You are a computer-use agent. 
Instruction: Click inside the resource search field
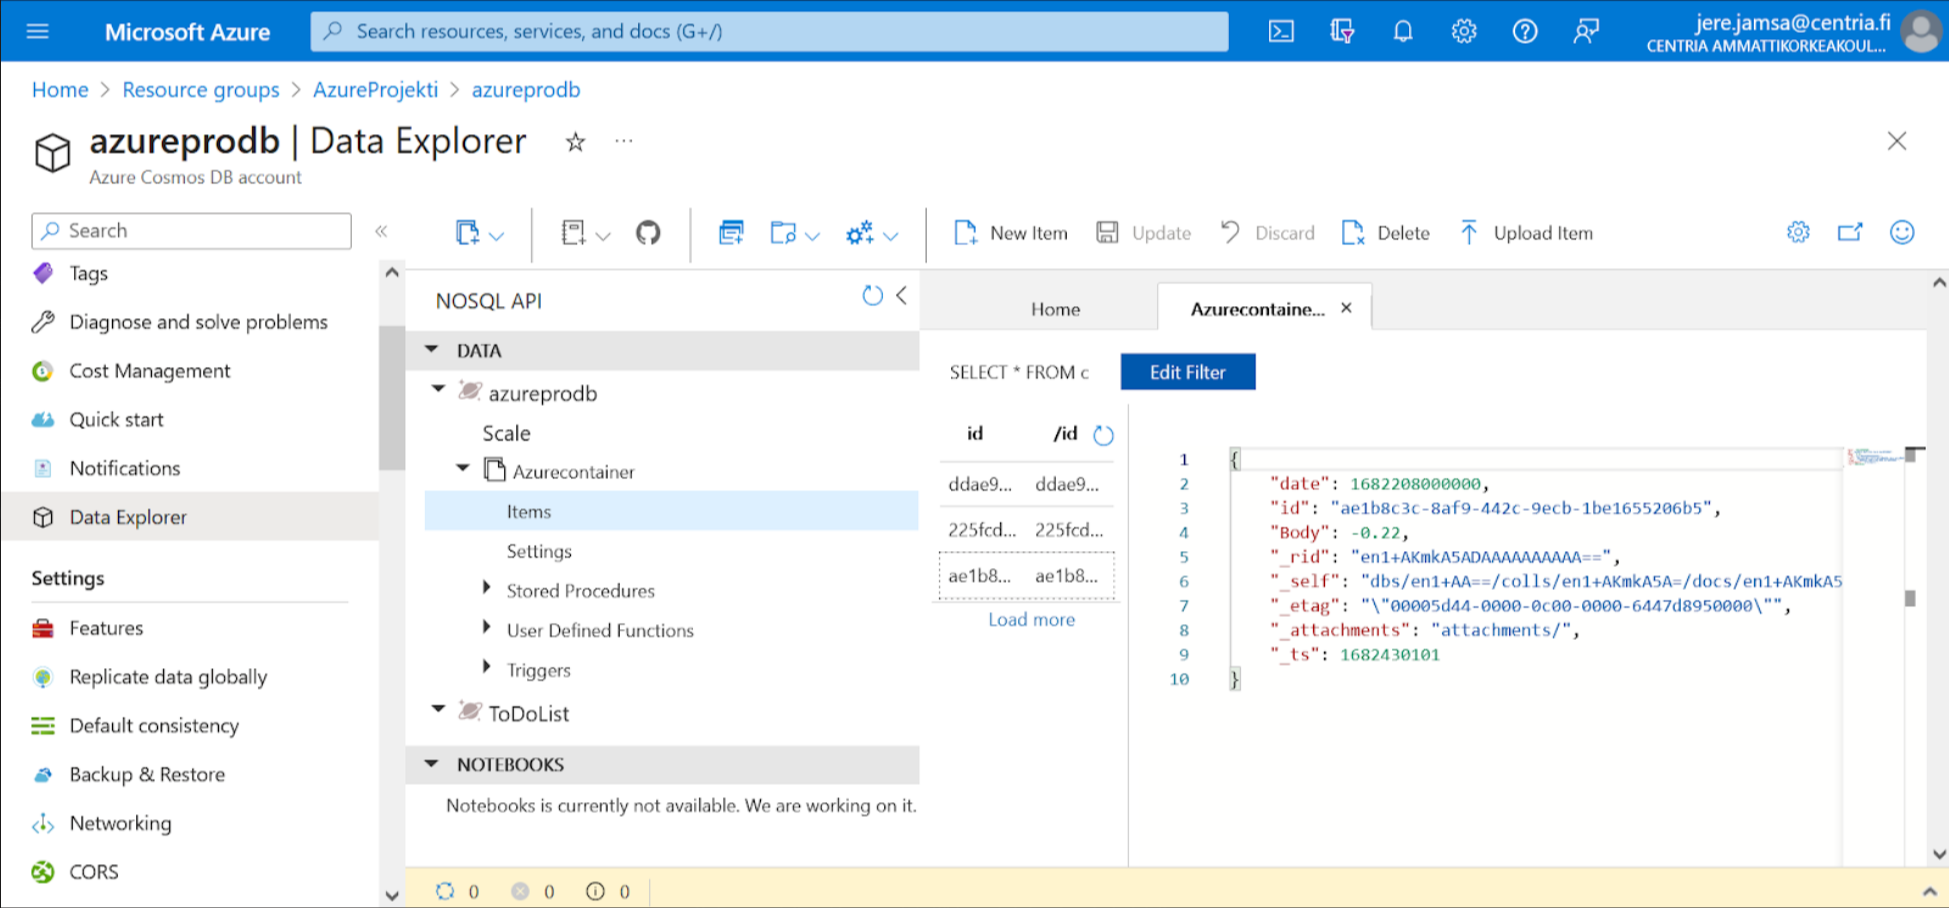click(x=770, y=31)
